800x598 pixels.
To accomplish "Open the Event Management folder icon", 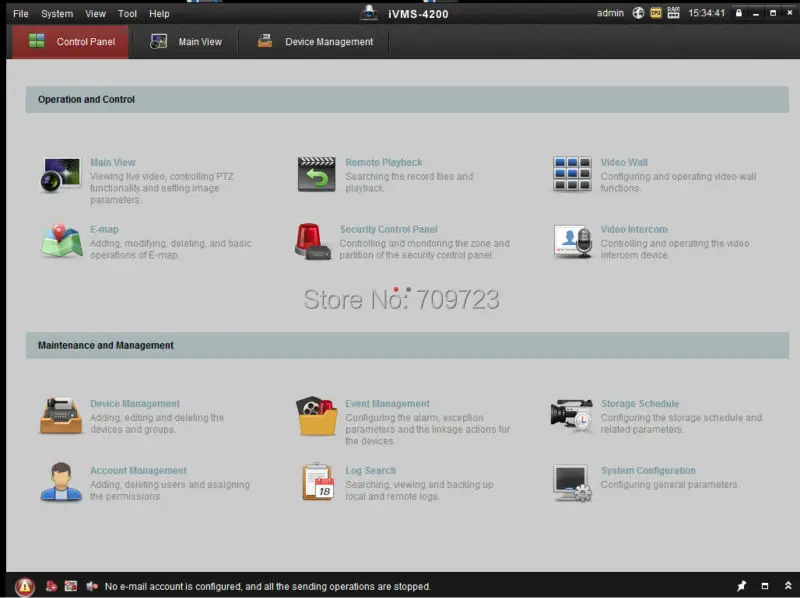I will [316, 416].
